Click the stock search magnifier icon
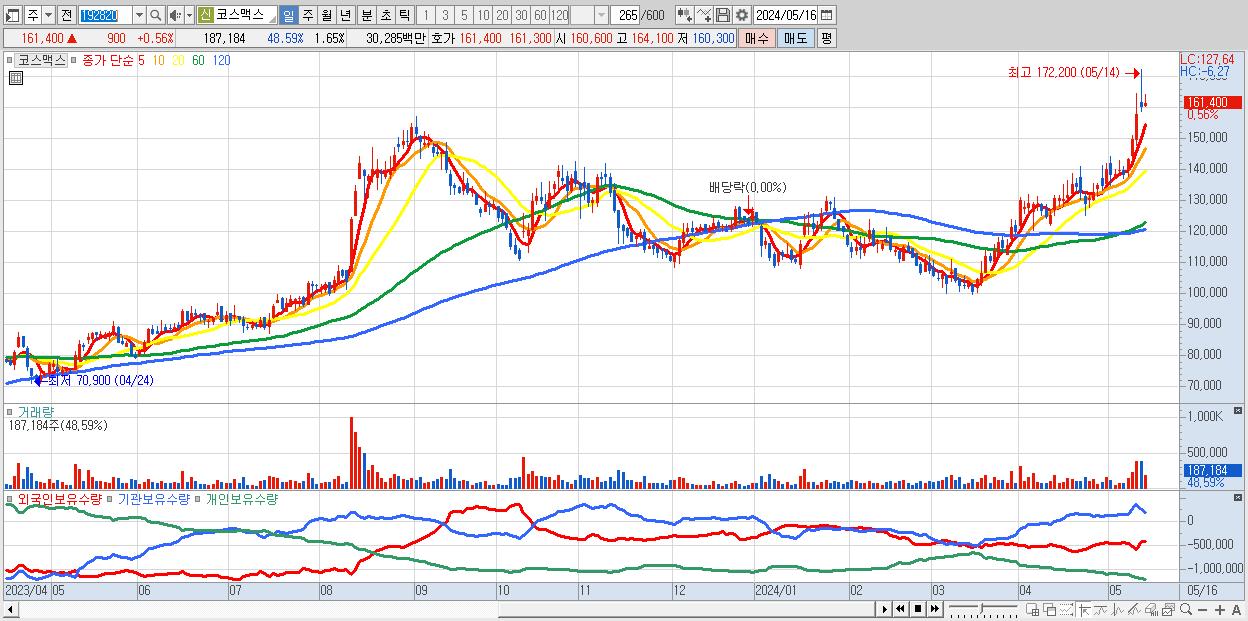This screenshot has height=621, width=1248. 156,16
